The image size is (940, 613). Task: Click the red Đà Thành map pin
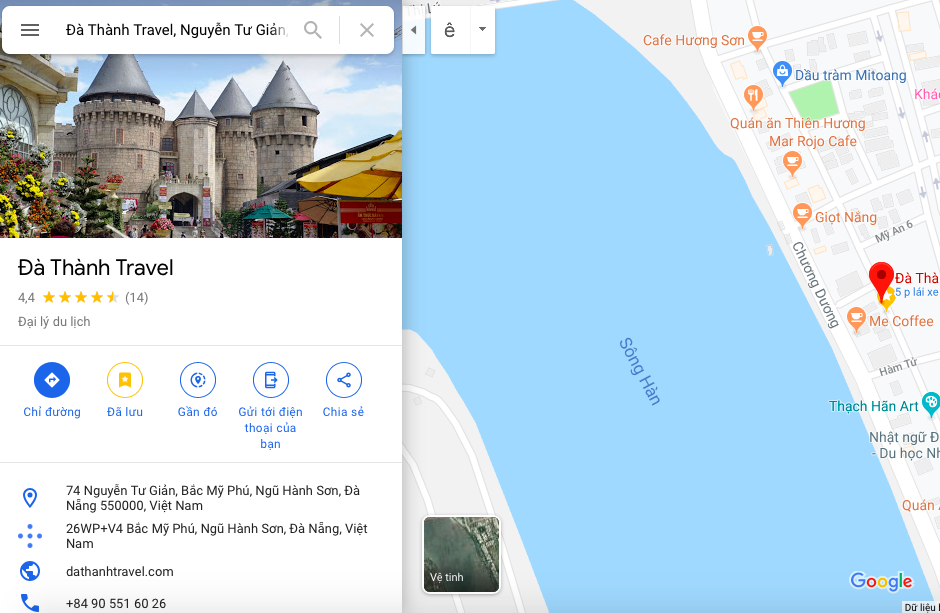coord(881,280)
